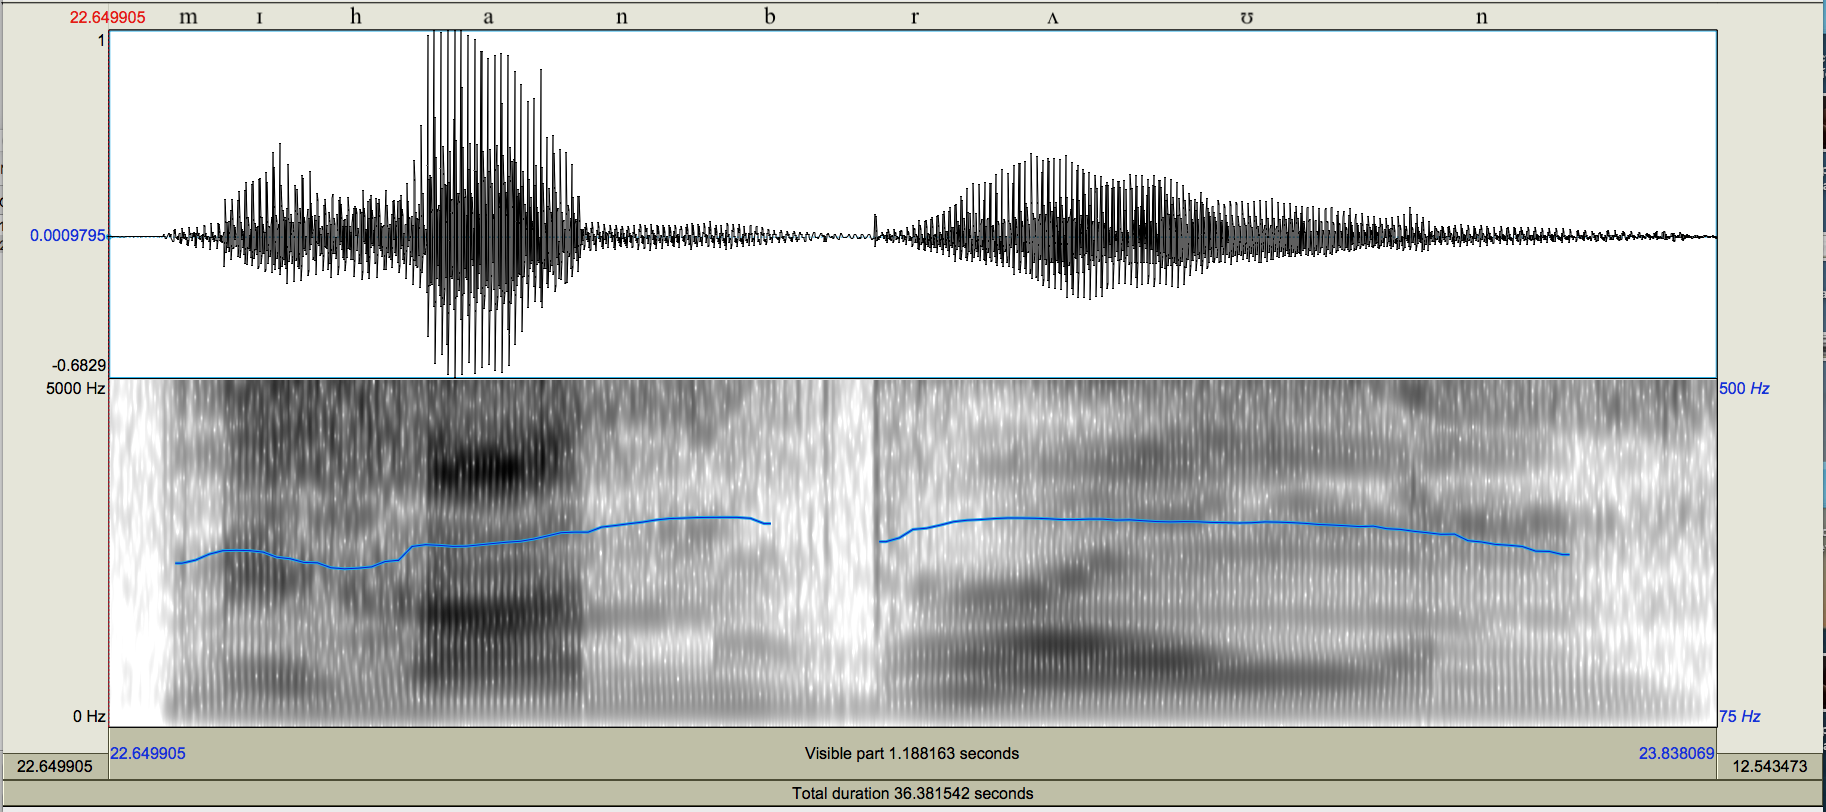
Task: Select the "h" phonetic label
Action: (356, 17)
